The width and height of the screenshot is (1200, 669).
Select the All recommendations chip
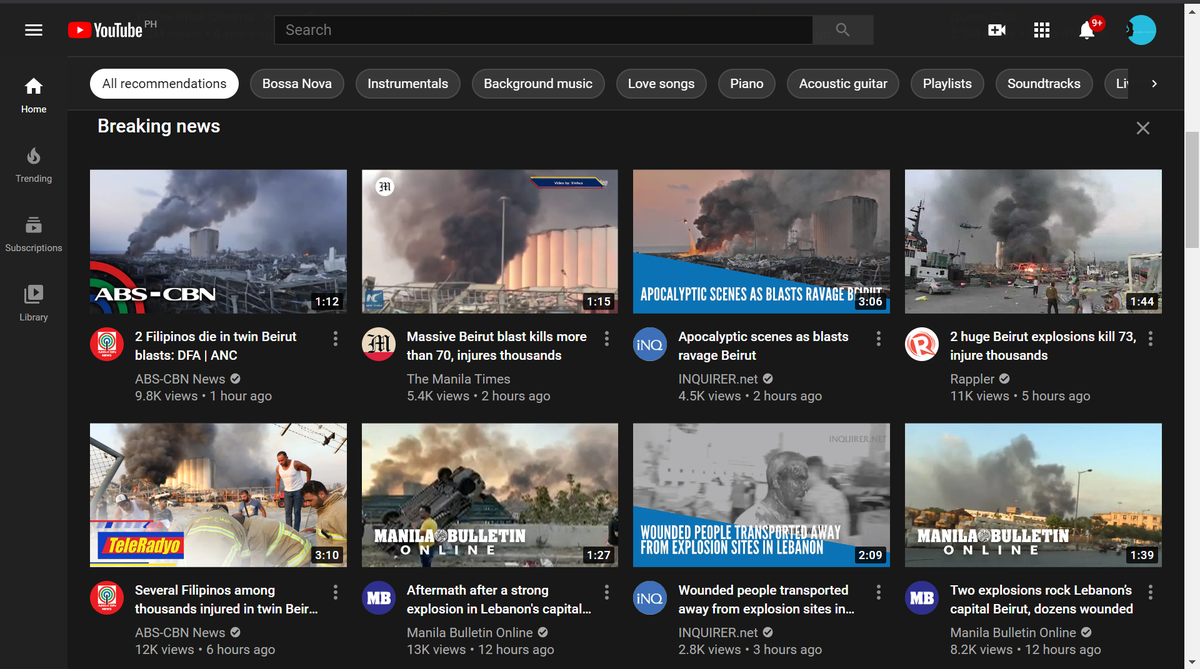click(164, 84)
